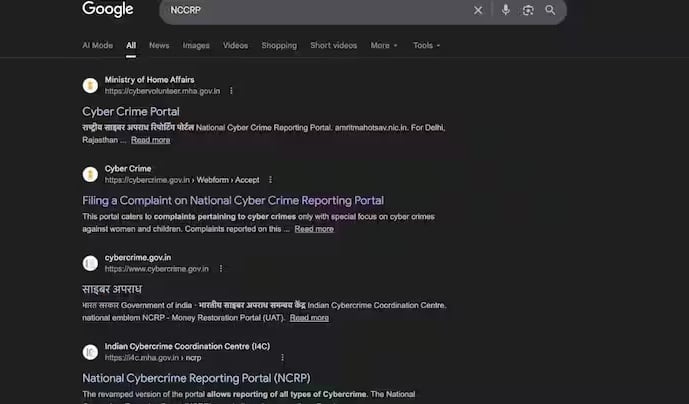689x404 pixels.
Task: Switch to AI Mode tab
Action: 98,45
